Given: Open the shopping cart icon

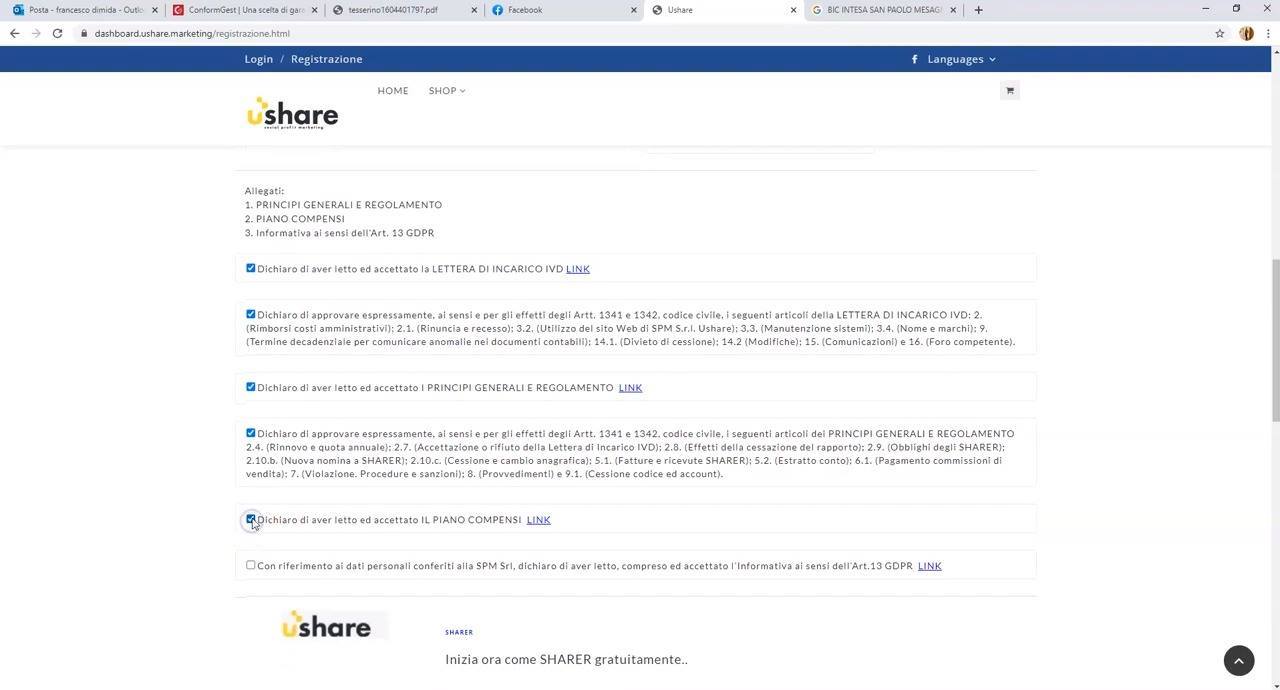Looking at the screenshot, I should [x=1009, y=91].
